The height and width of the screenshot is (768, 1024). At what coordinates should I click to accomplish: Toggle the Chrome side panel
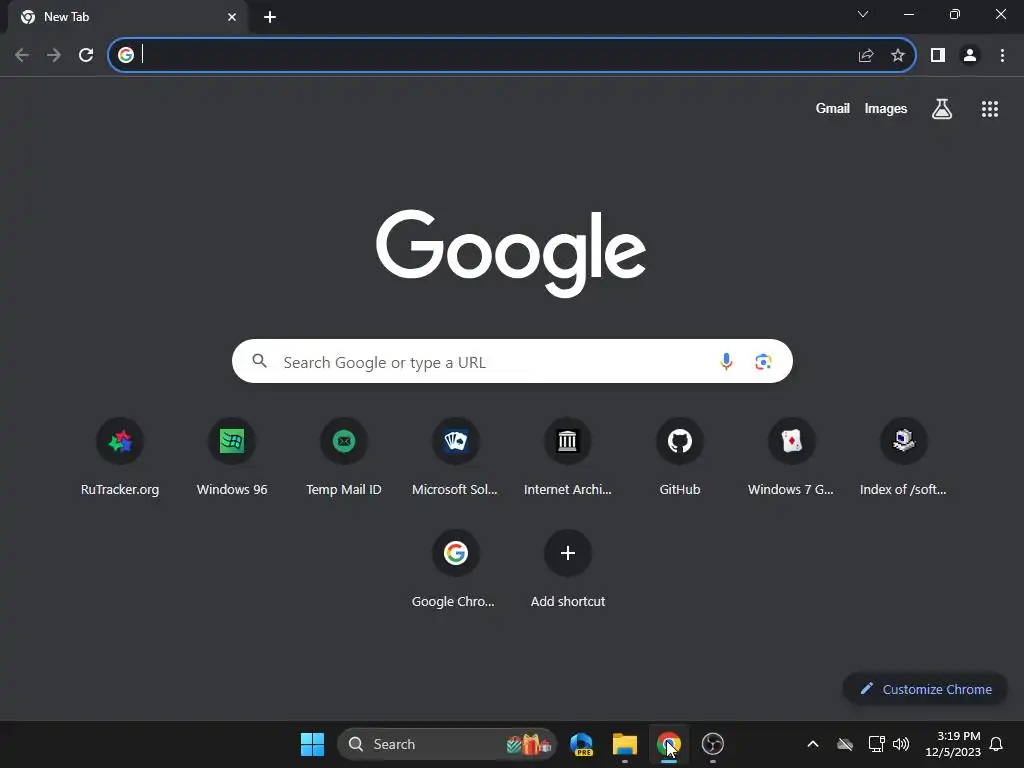coord(938,56)
